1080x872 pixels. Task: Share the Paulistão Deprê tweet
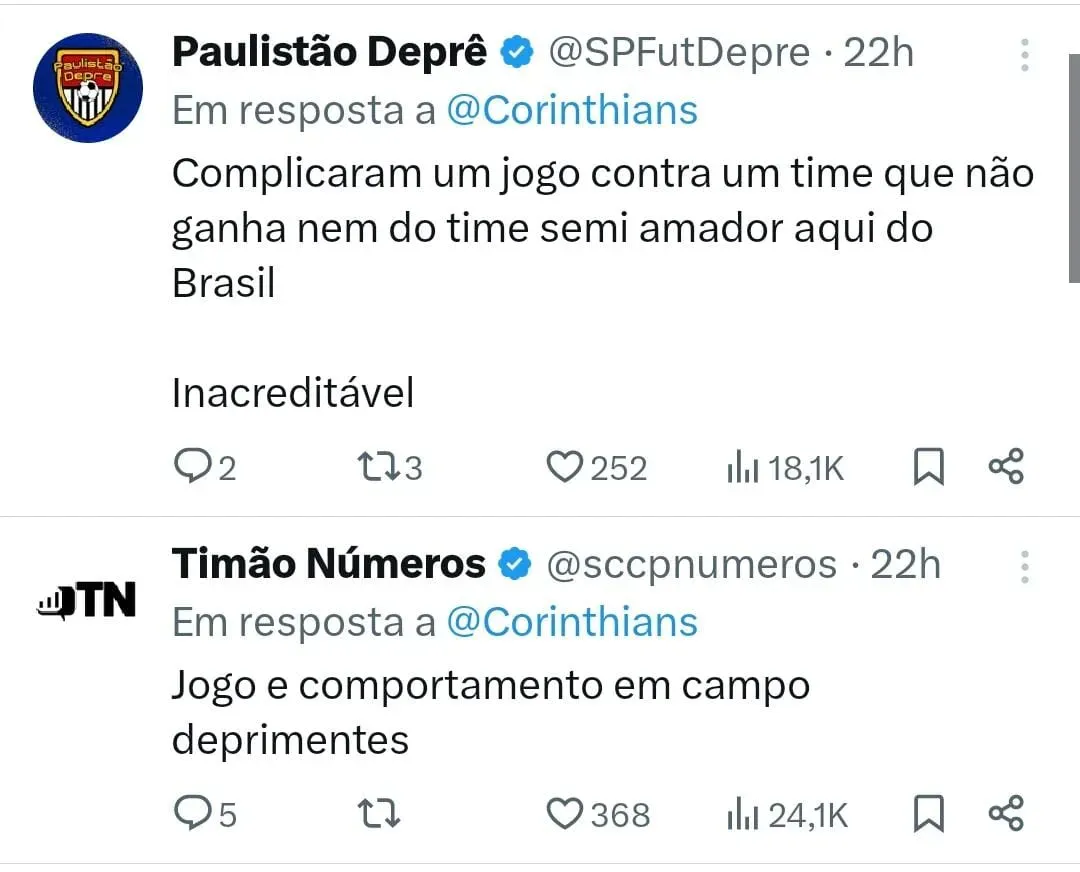click(x=1005, y=467)
